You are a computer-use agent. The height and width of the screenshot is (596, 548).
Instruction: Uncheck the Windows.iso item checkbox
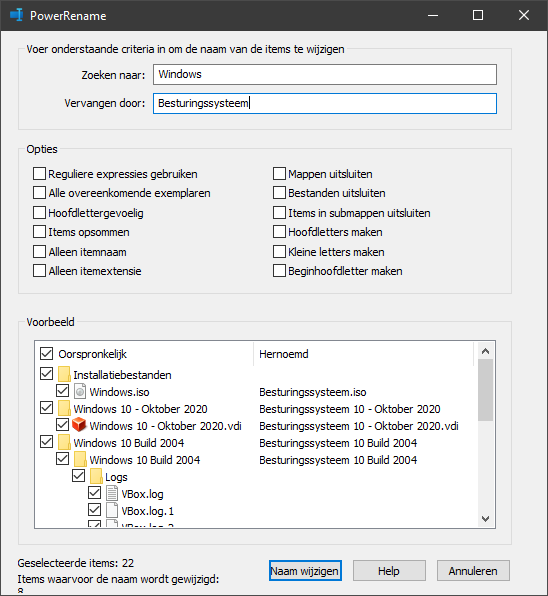pyautogui.click(x=62, y=390)
